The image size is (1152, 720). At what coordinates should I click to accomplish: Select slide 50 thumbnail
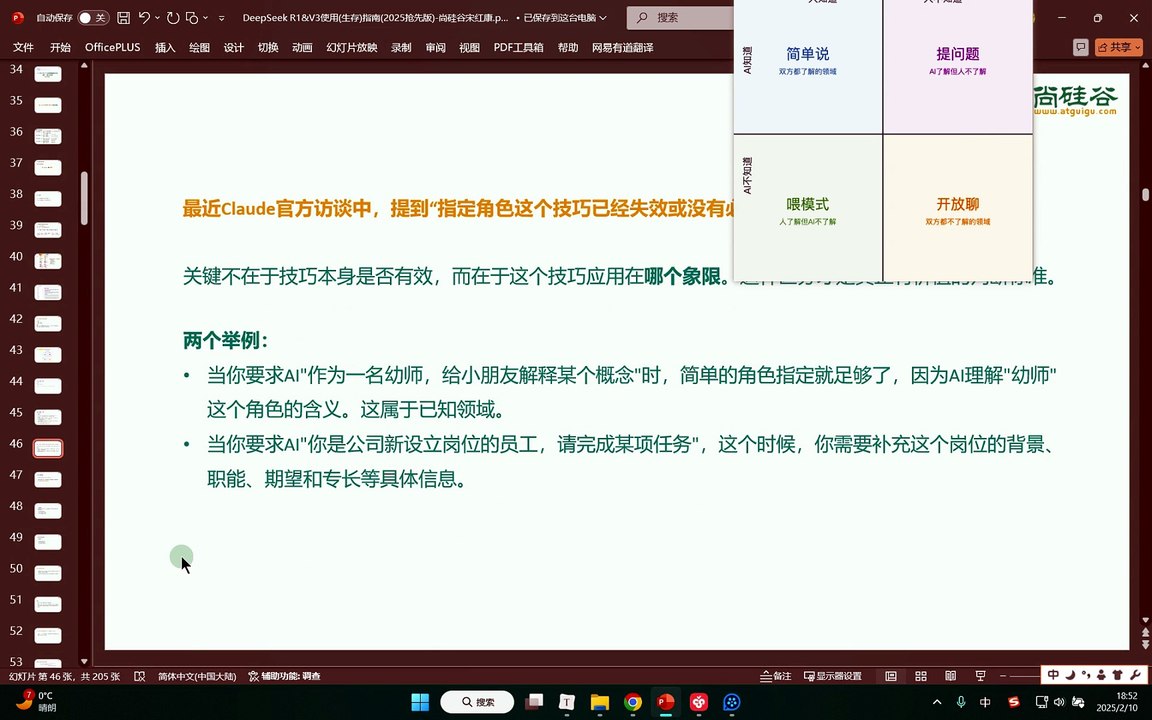[48, 572]
